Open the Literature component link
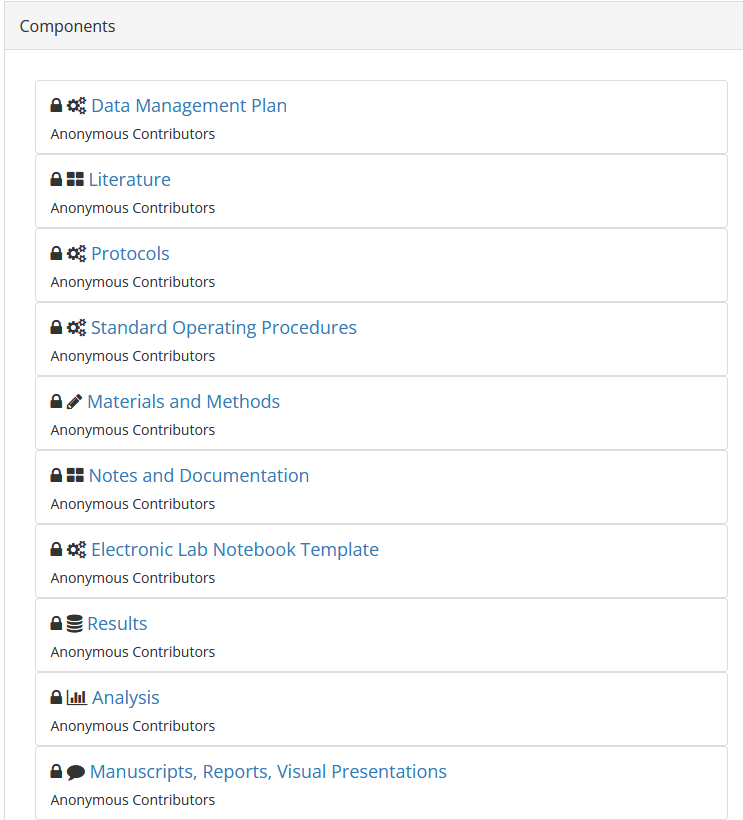743x820 pixels. coord(130,179)
